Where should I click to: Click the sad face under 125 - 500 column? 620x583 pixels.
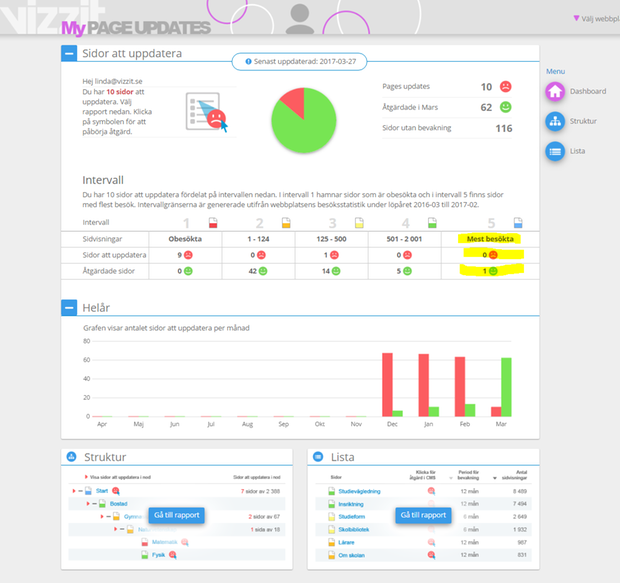pyautogui.click(x=334, y=255)
